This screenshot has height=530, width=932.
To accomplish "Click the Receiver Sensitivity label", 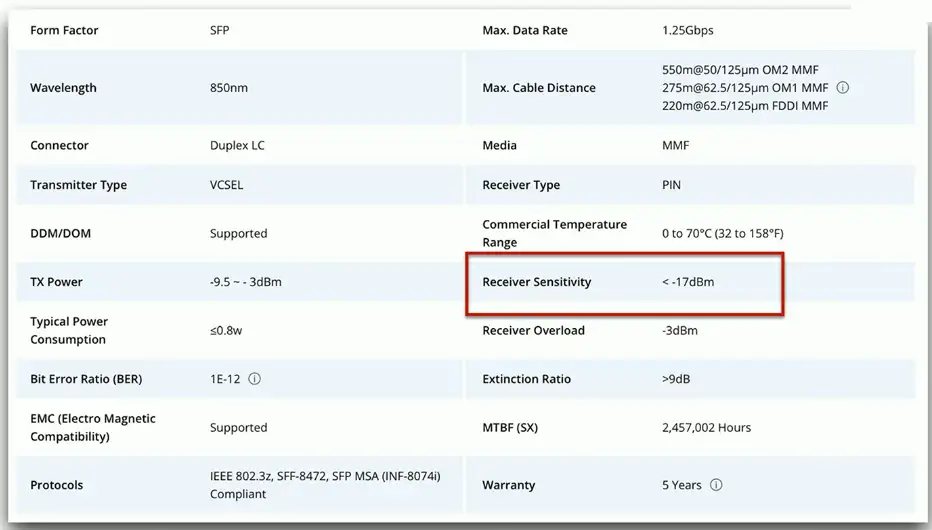I will [536, 282].
